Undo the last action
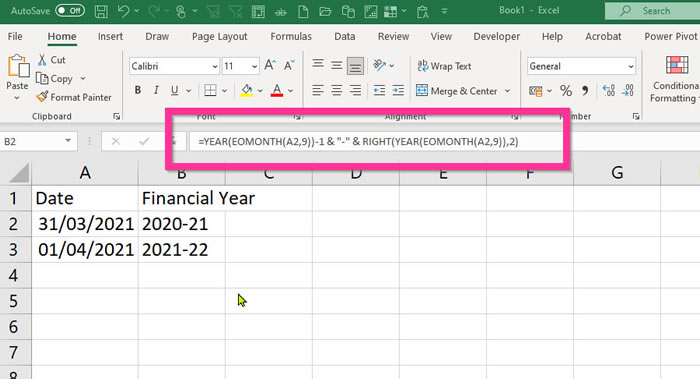The width and height of the screenshot is (700, 379). 123,11
